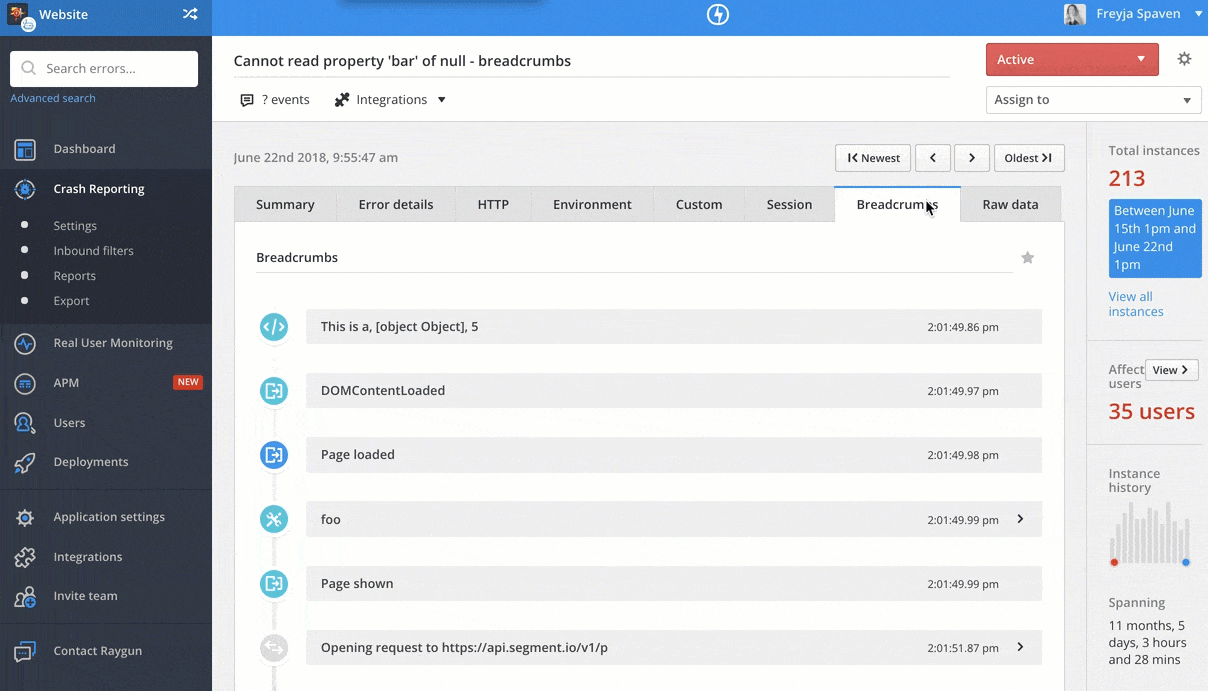The height and width of the screenshot is (691, 1208).
Task: Open the Raw data tab
Action: coord(1010,204)
